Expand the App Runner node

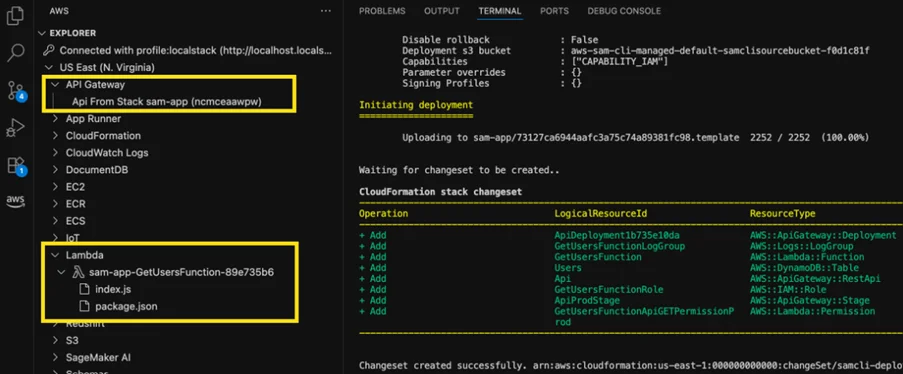55,119
